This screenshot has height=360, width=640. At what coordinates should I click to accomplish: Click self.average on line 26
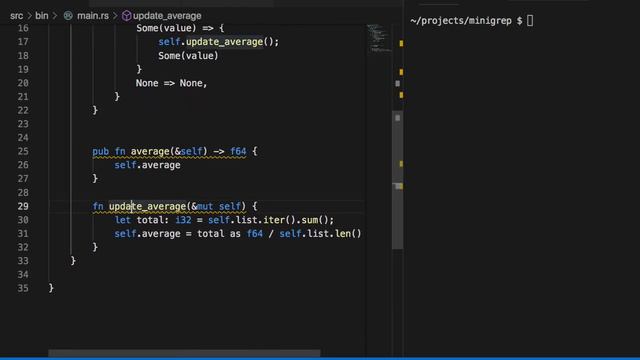click(147, 165)
